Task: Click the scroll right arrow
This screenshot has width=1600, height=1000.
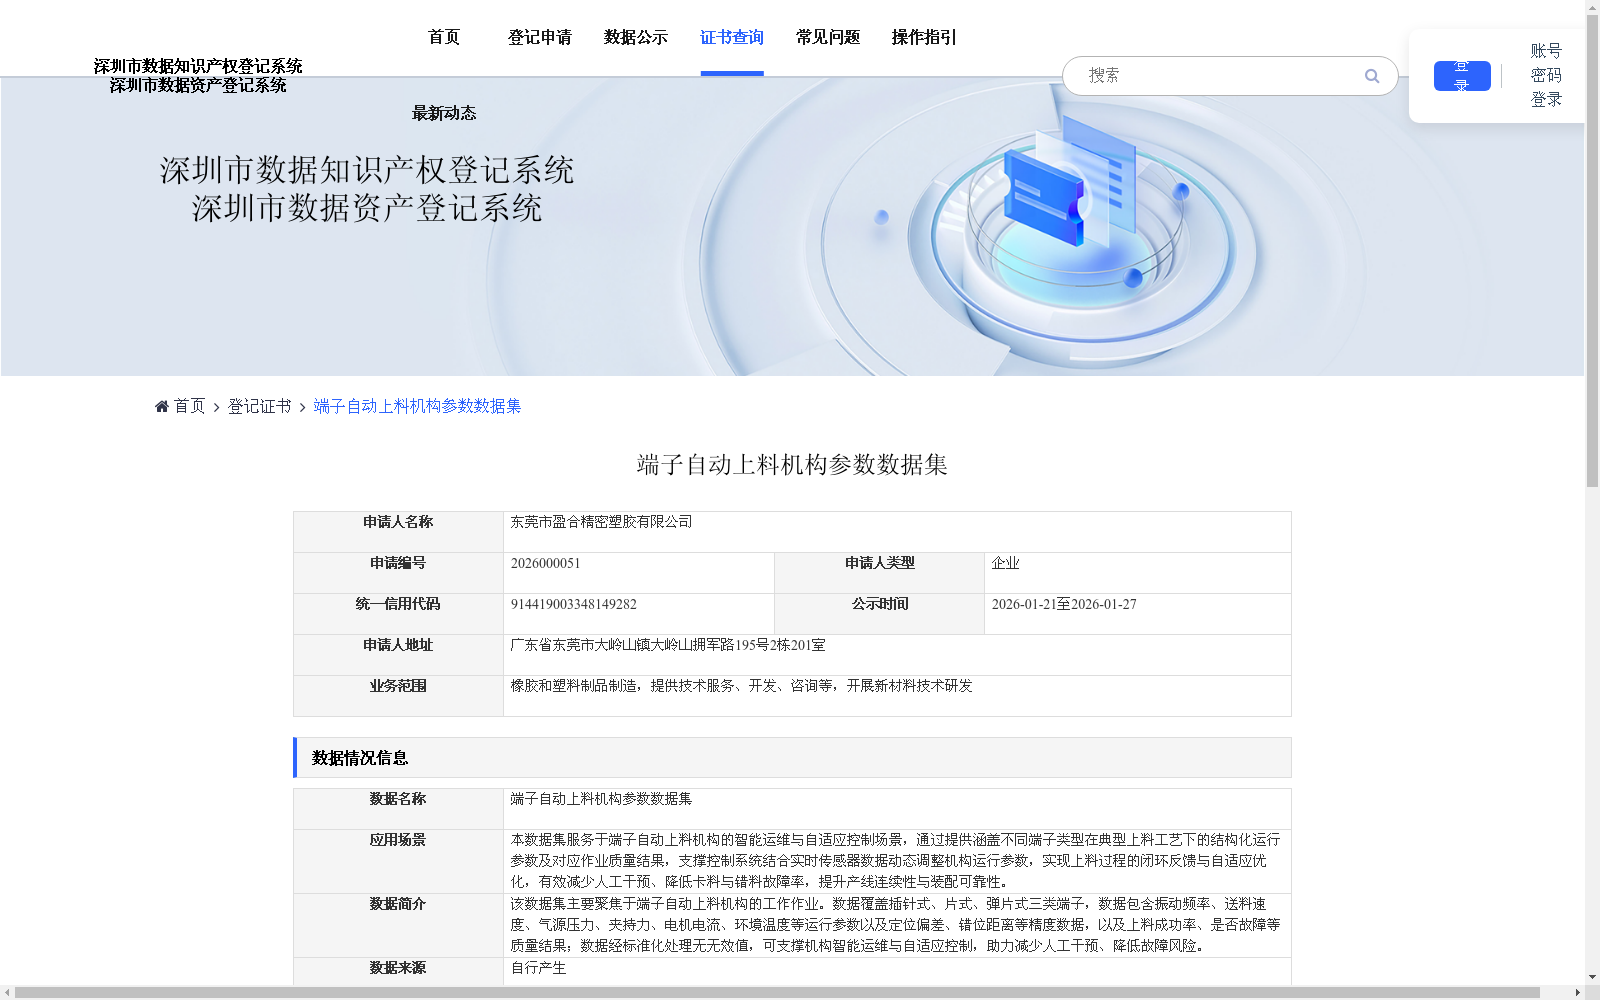Action: click(1578, 993)
